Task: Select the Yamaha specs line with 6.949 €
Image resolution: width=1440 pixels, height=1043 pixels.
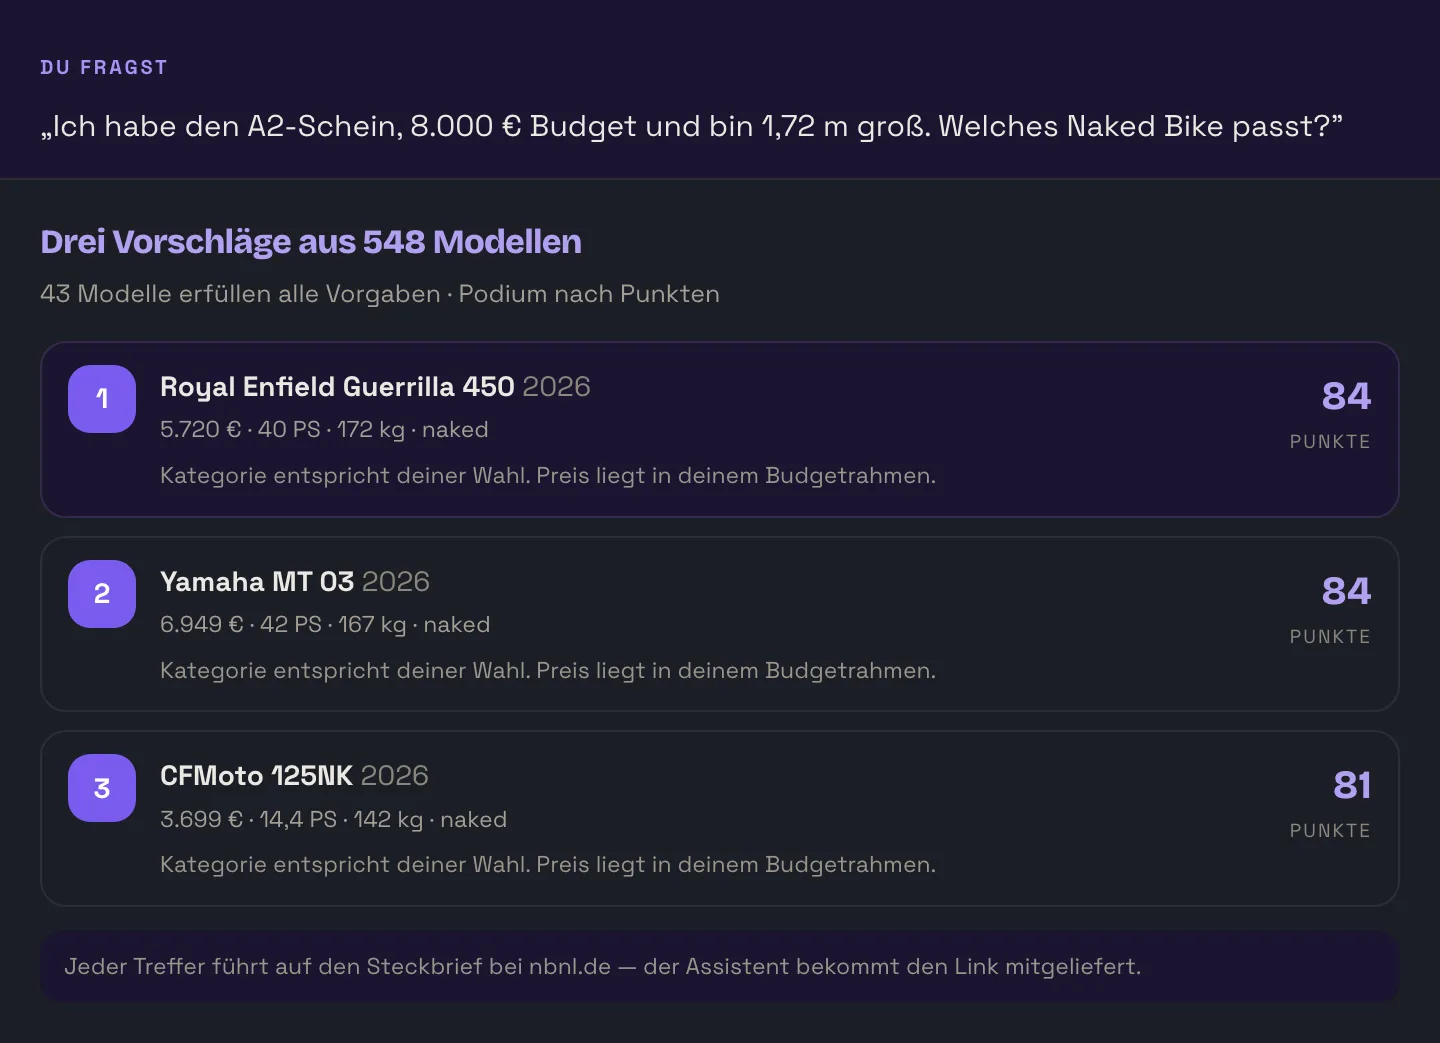Action: coord(325,625)
